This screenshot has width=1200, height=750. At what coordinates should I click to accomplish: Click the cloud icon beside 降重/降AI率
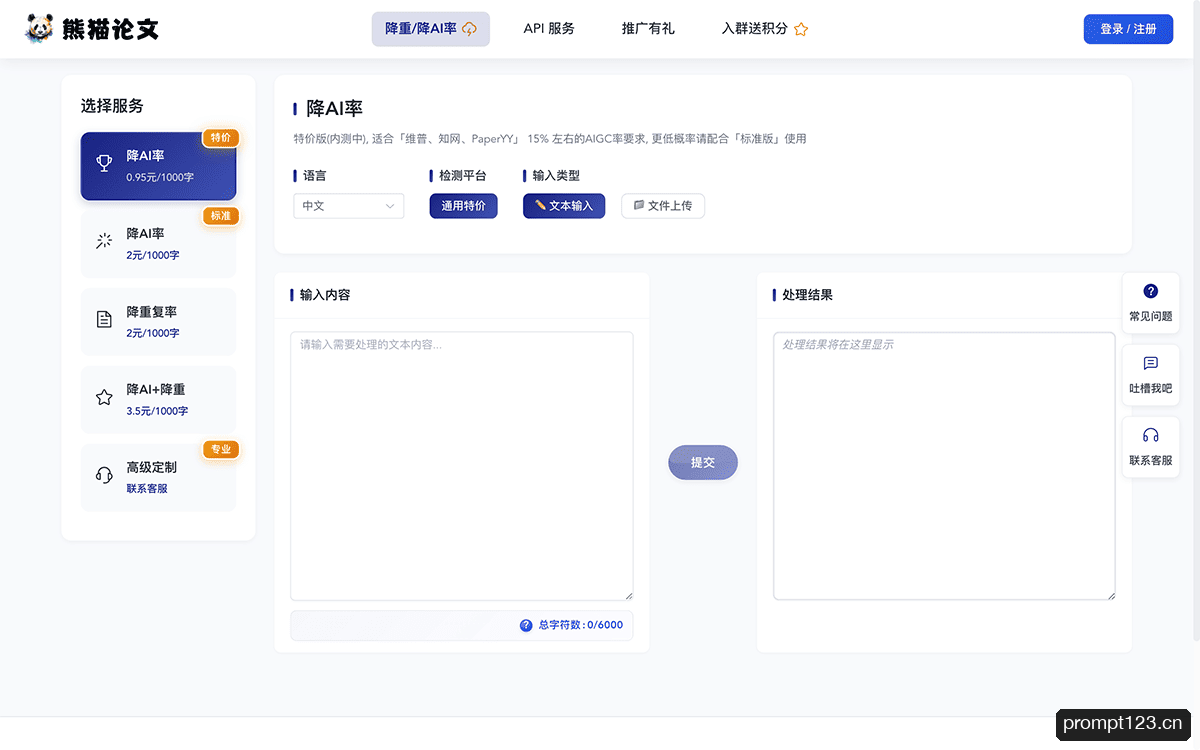tap(469, 30)
